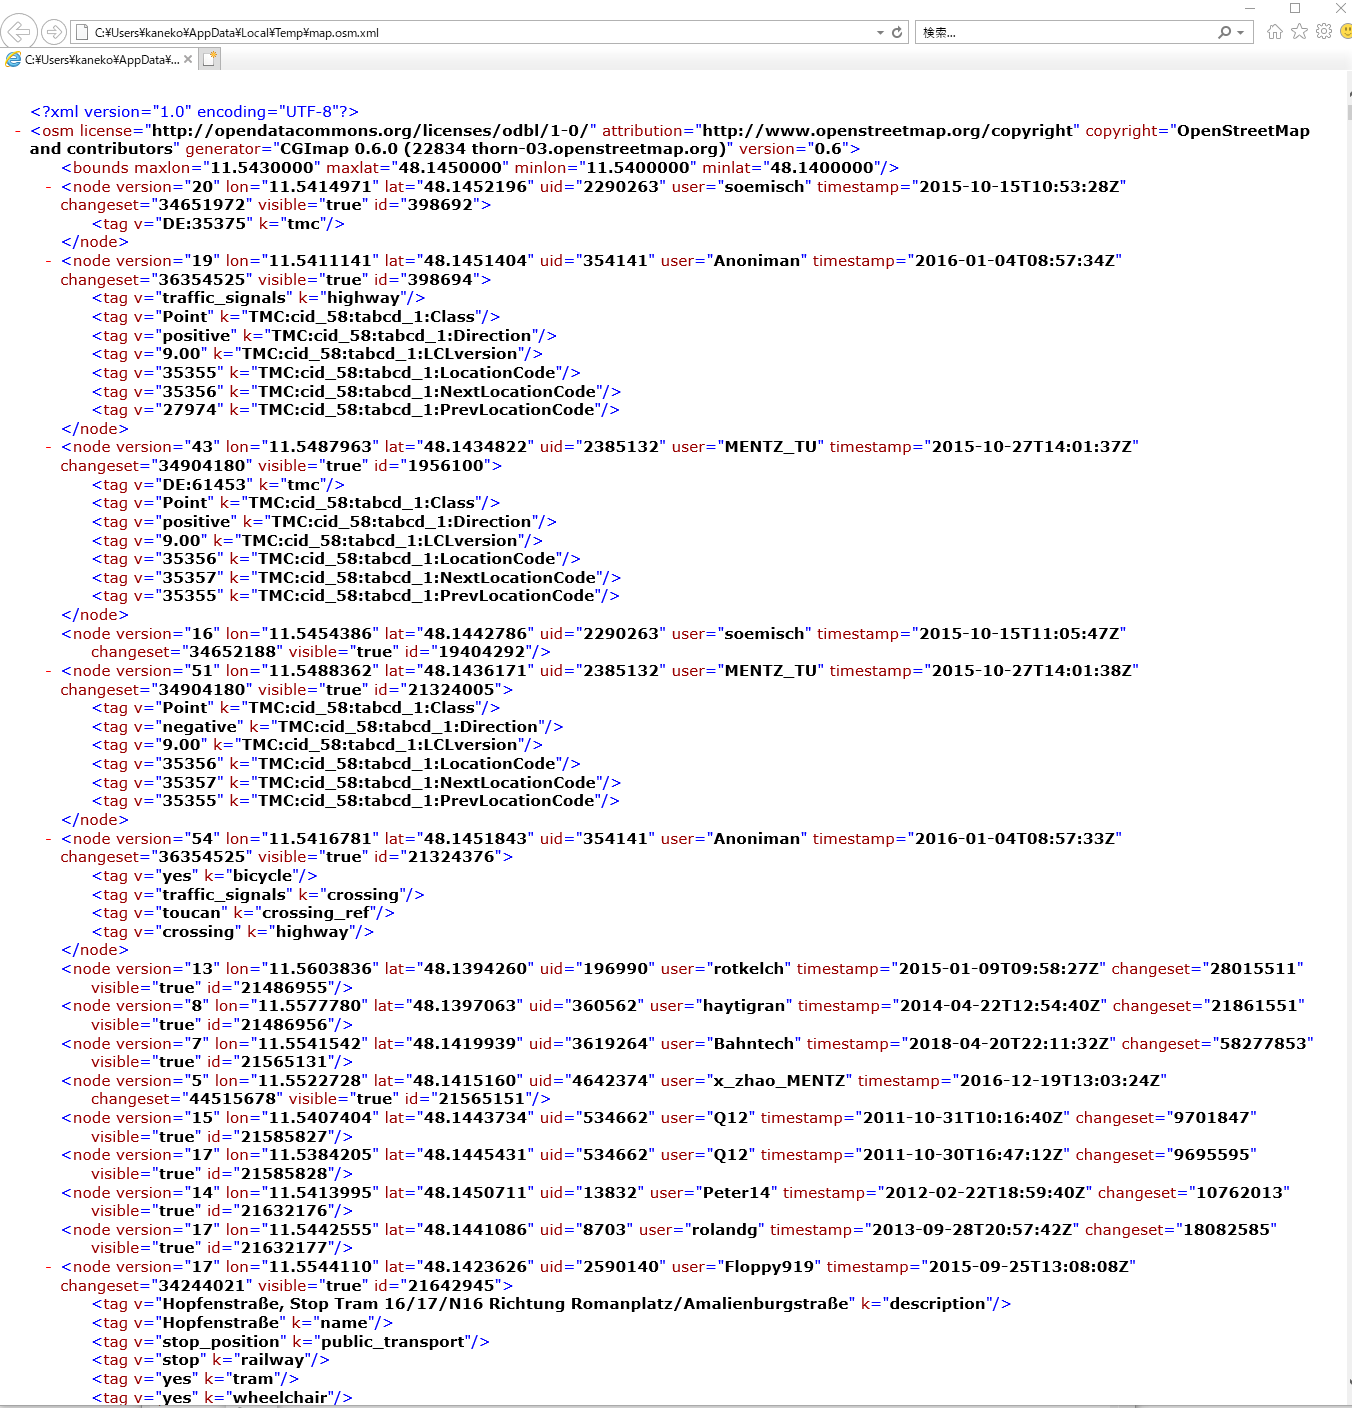Collapse node id 398694 by Anoniman

point(49,261)
